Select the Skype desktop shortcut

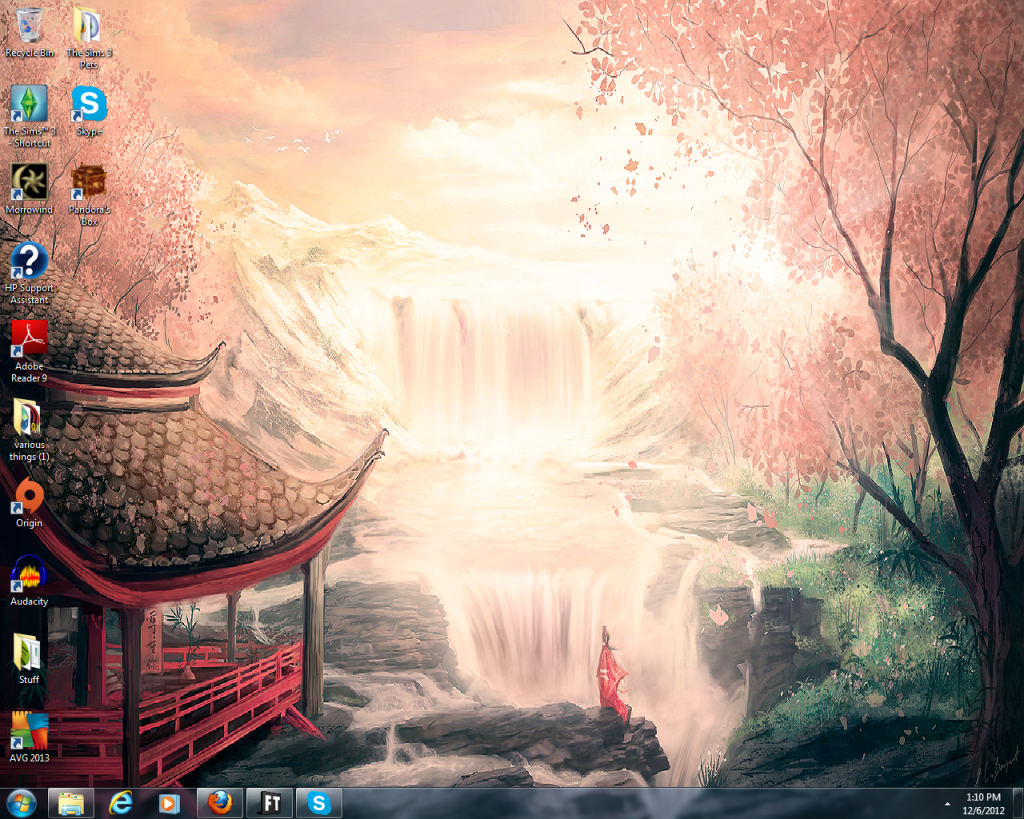(88, 103)
